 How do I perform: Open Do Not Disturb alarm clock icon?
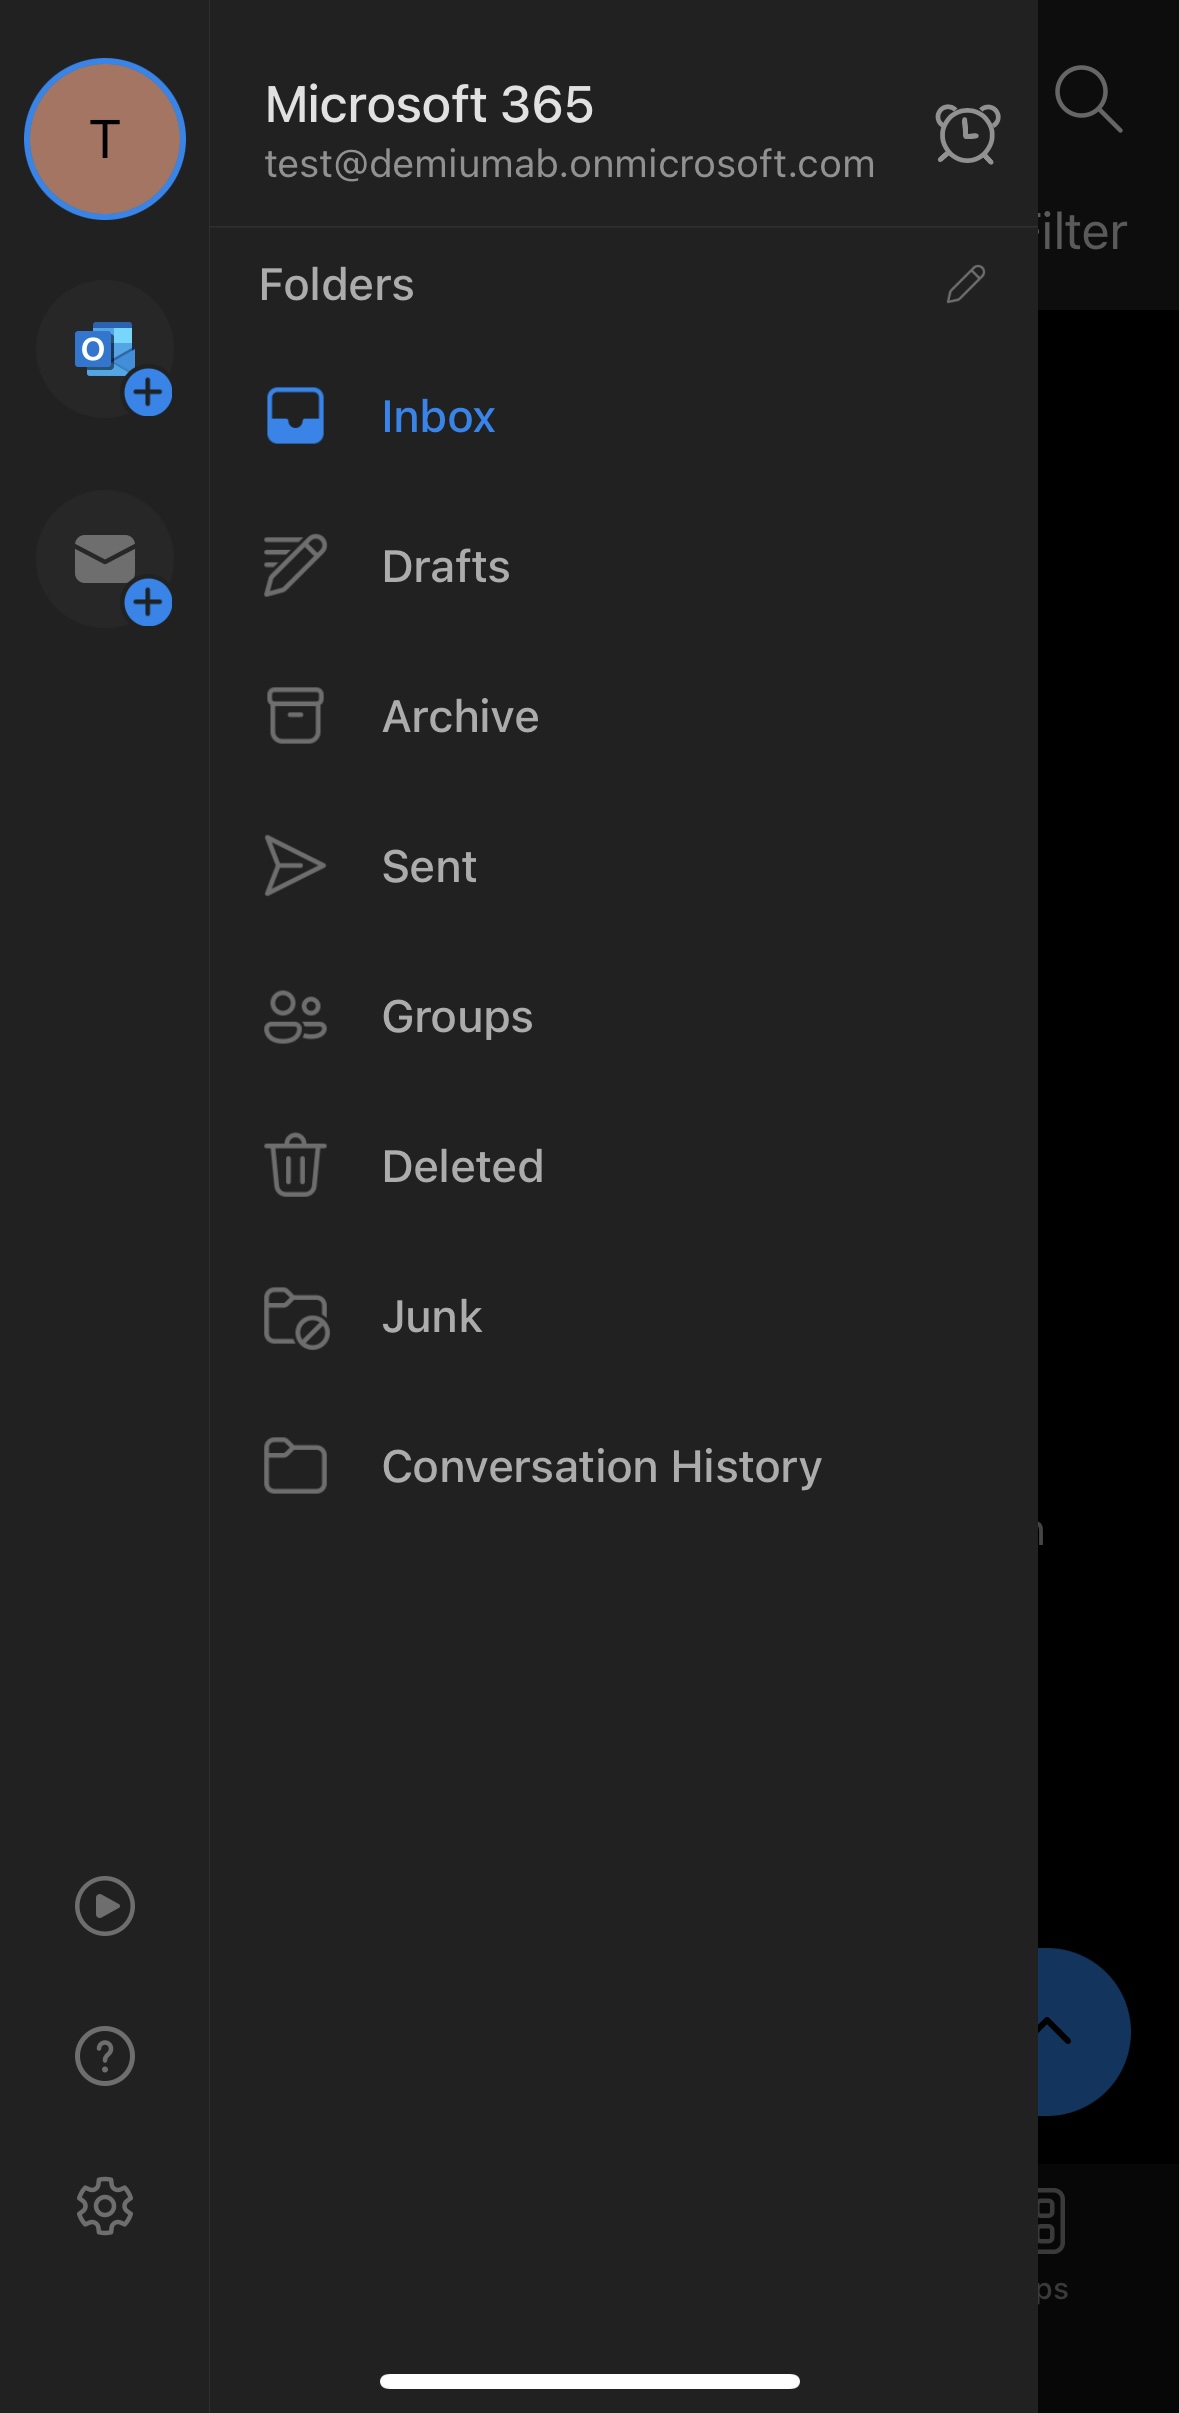pyautogui.click(x=967, y=133)
